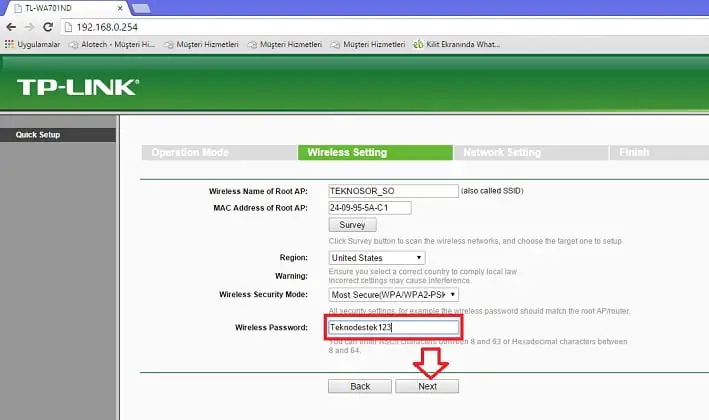Screen dimensions: 709x420
Task: Click the MAC Address of Root AP field
Action: [370, 208]
